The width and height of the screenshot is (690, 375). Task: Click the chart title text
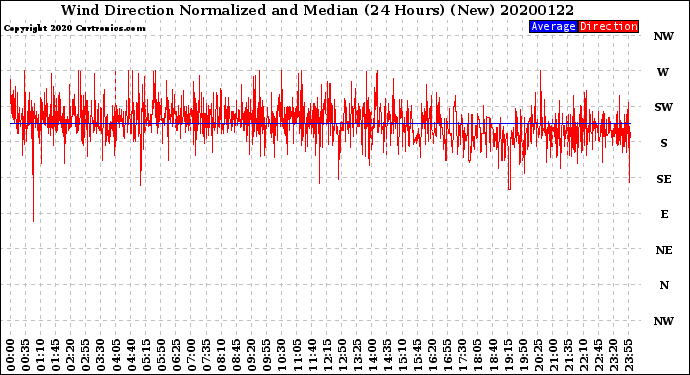pos(317,10)
